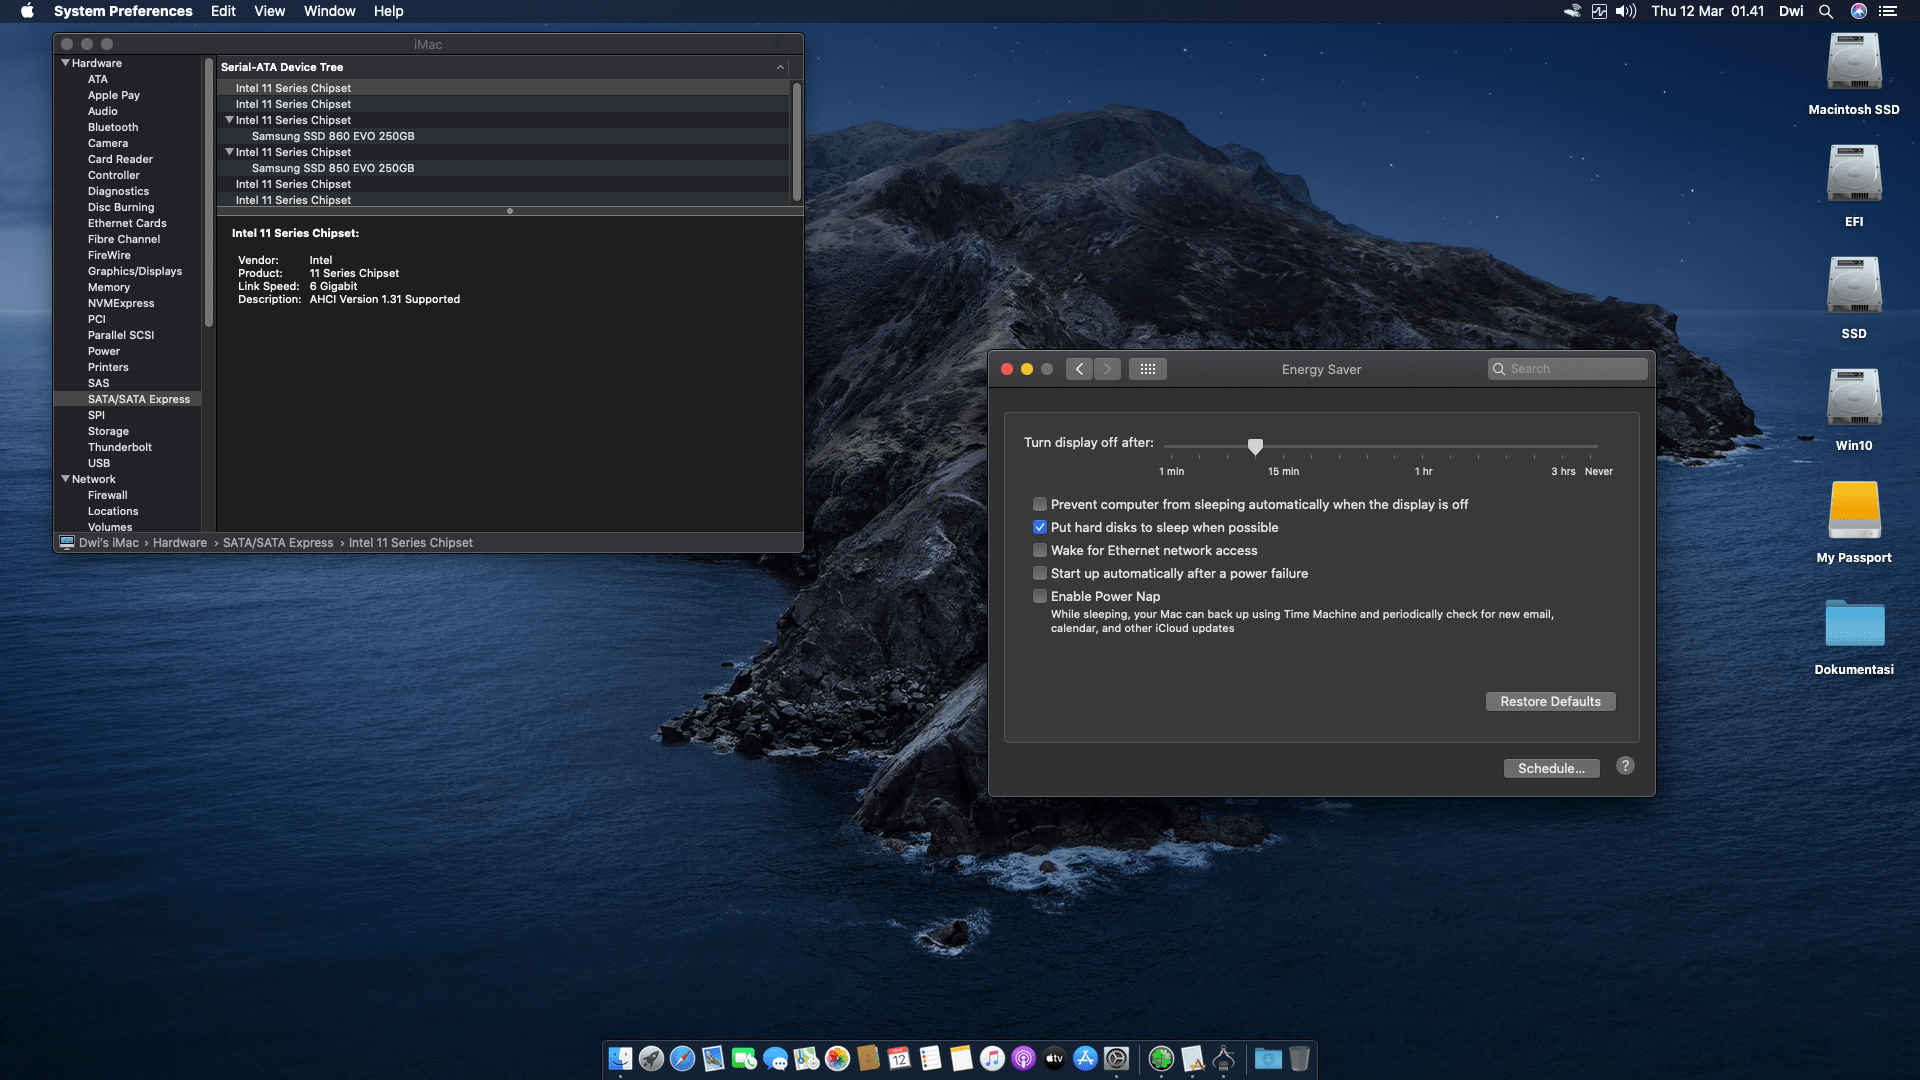1920x1080 pixels.
Task: Open the Window menu
Action: click(x=329, y=11)
